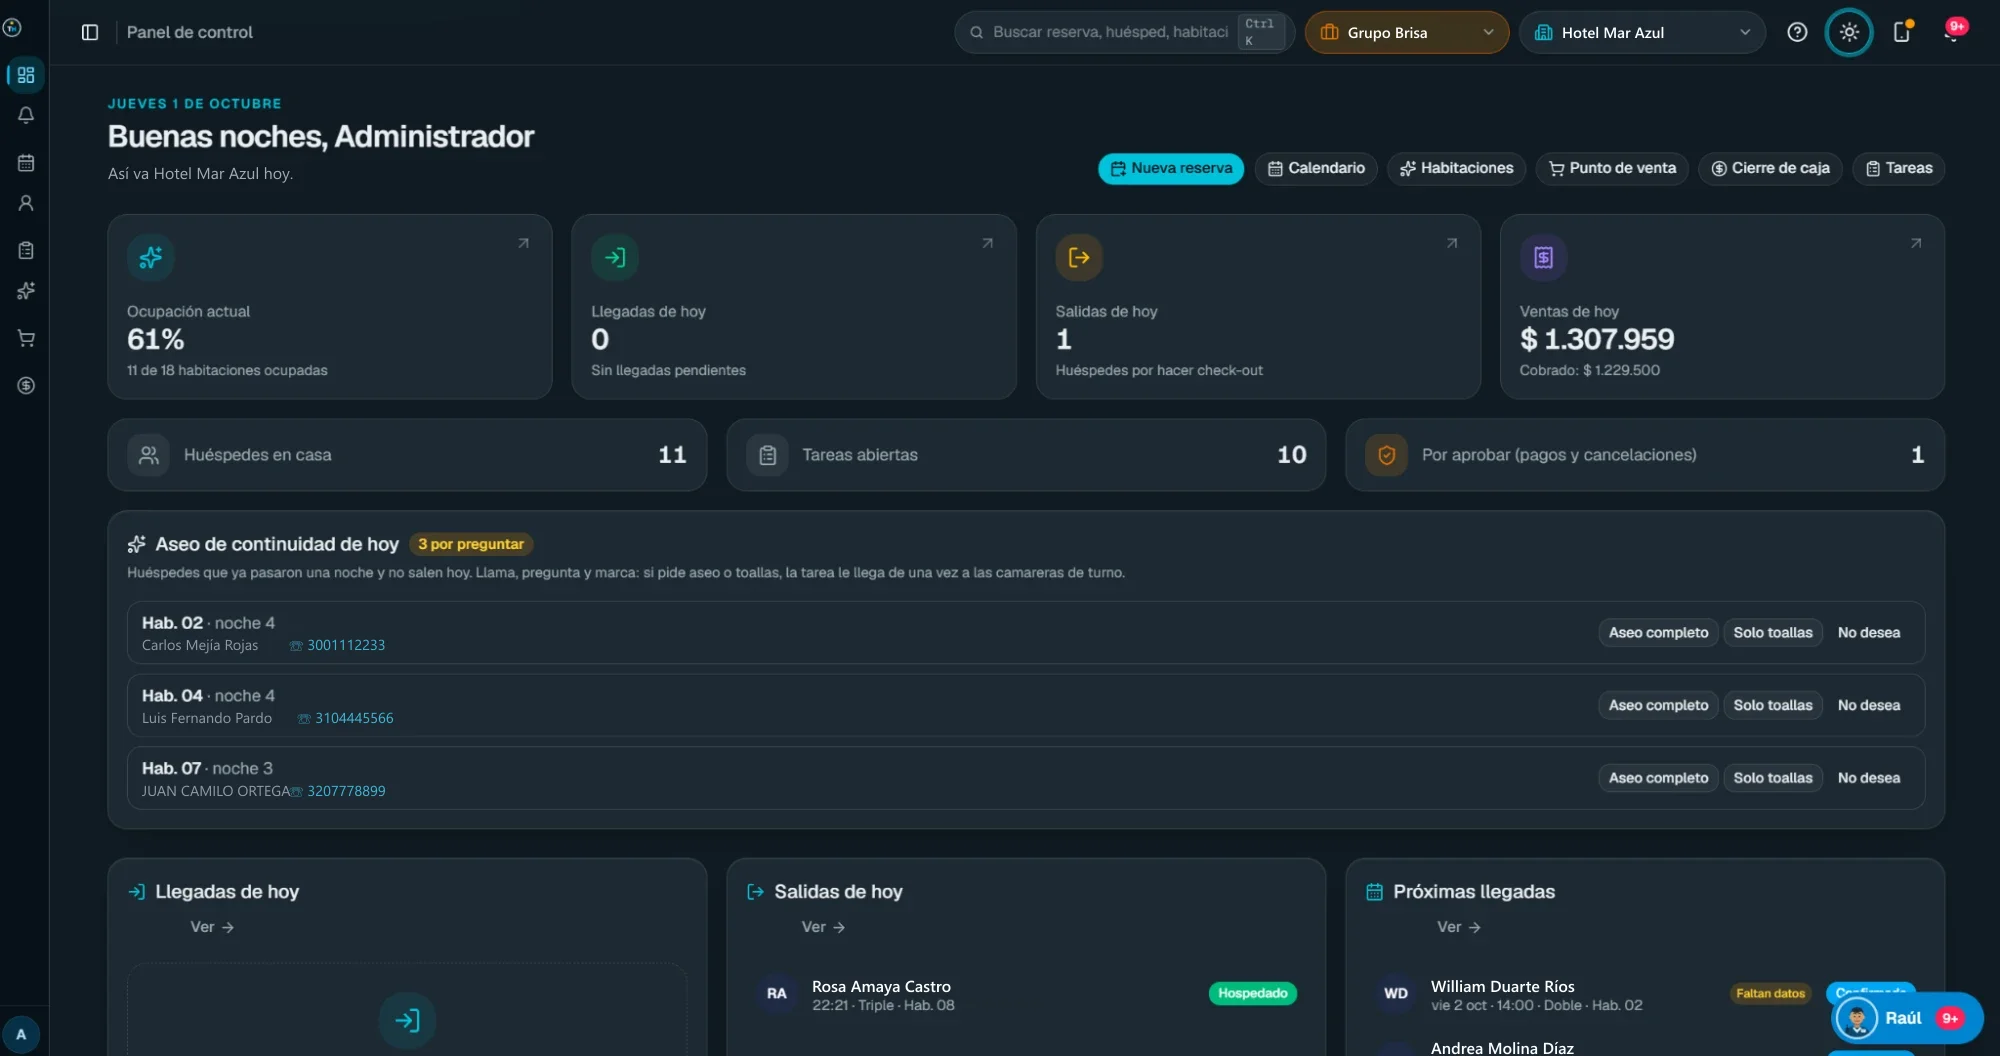
Task: Select Aseo completo for Hab. 07
Action: (1658, 778)
